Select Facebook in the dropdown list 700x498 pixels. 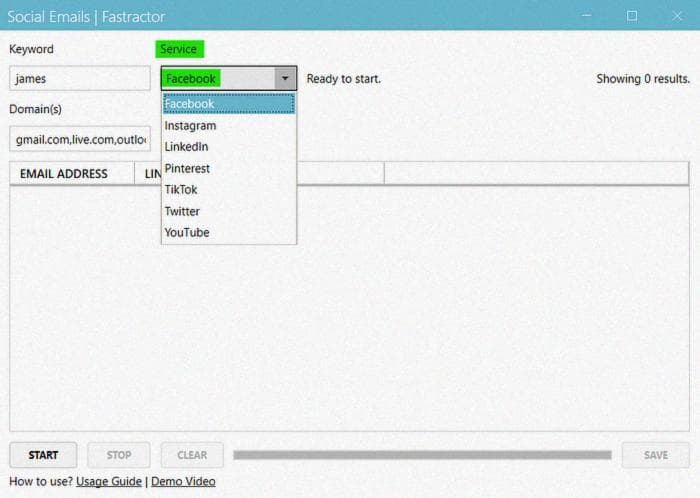(x=229, y=104)
